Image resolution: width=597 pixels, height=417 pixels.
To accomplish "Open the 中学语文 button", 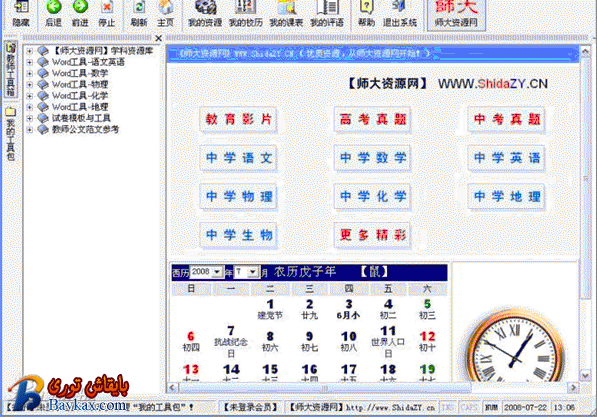I will coord(239,158).
